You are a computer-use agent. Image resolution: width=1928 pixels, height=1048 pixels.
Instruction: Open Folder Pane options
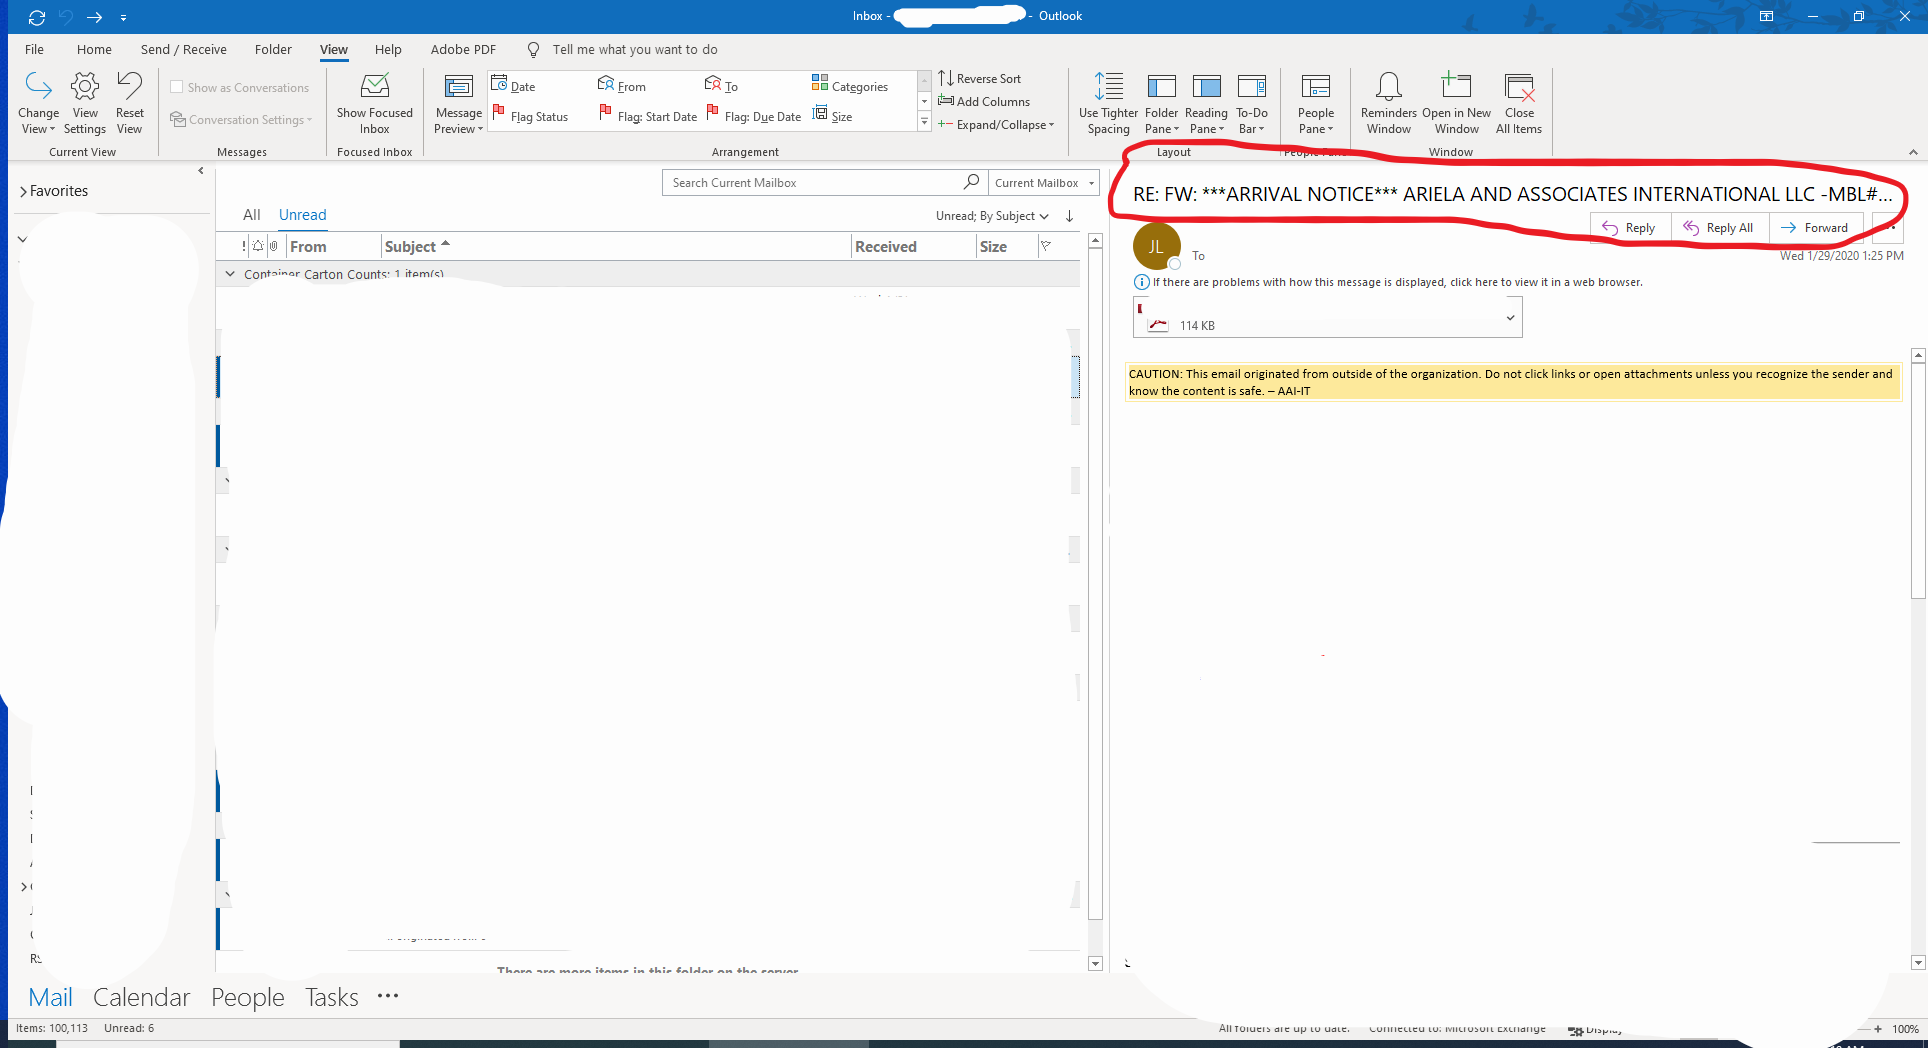click(x=1161, y=103)
